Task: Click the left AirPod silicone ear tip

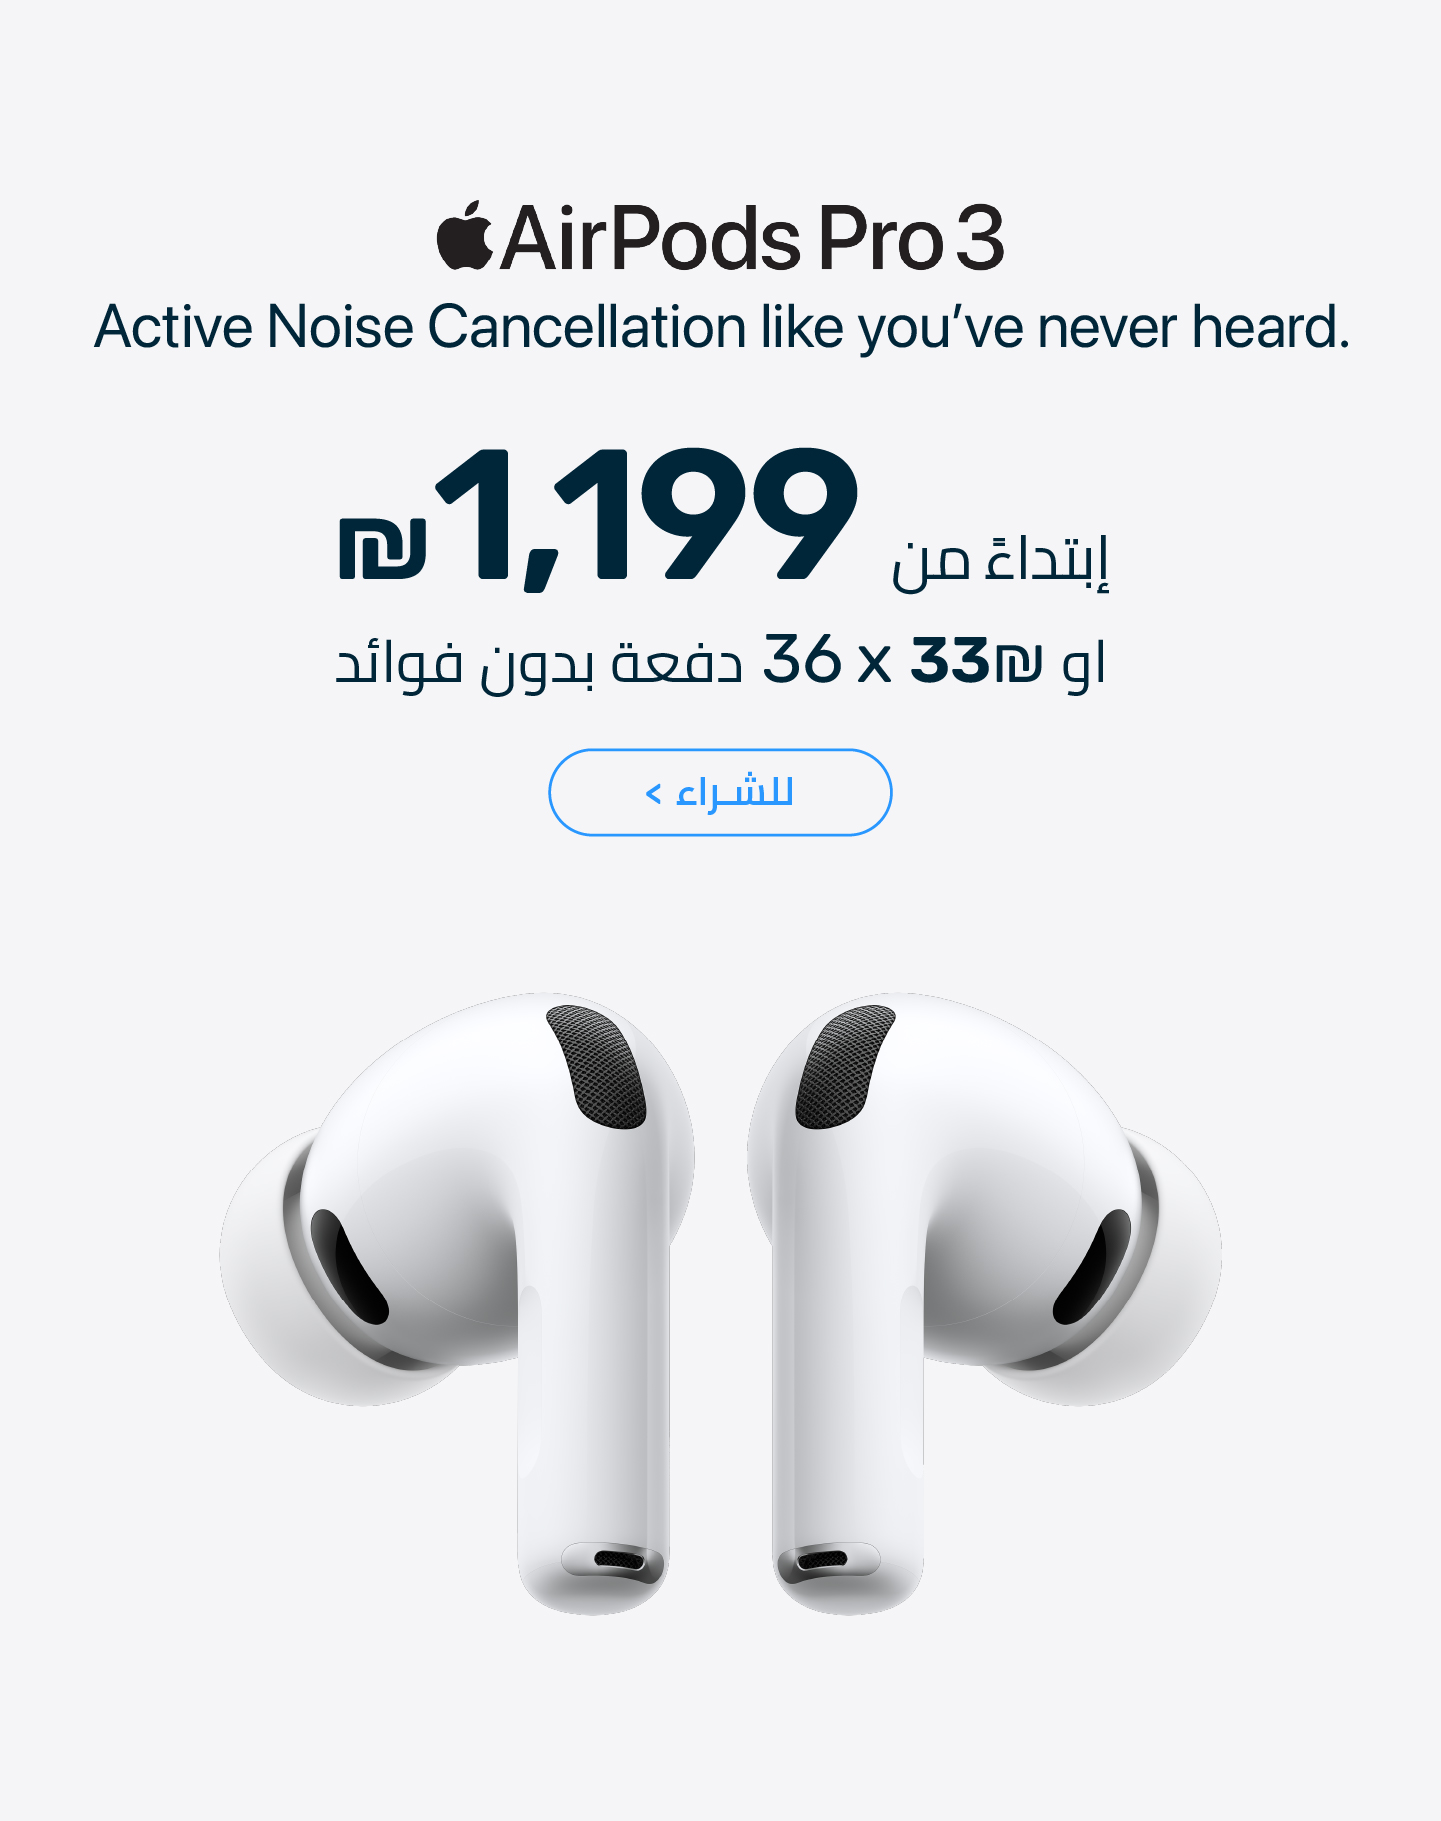Action: pyautogui.click(x=290, y=1270)
